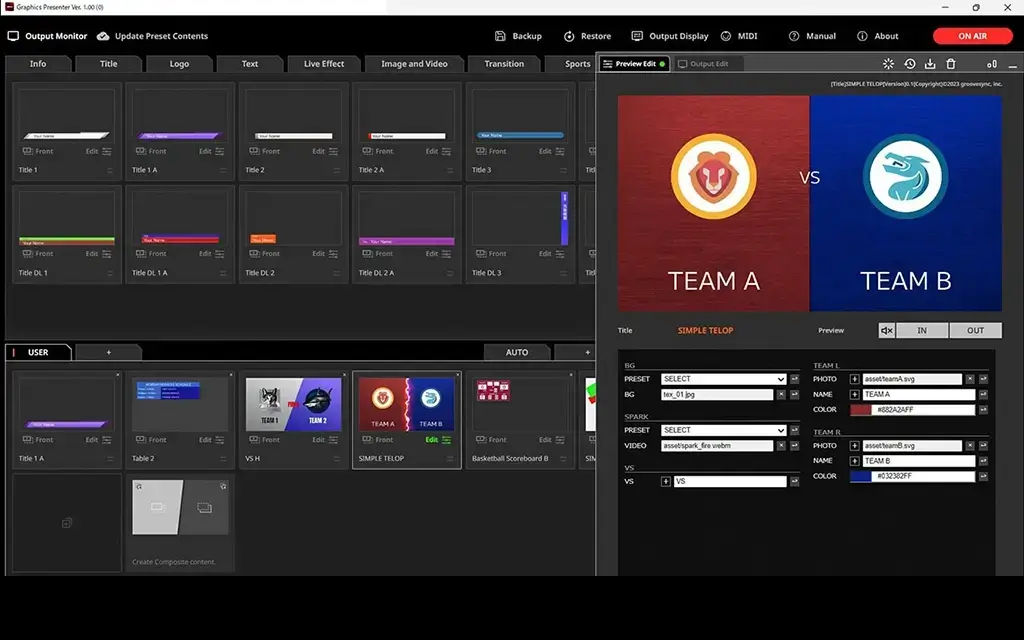Click TEAM L red color swatch
This screenshot has width=1024, height=640.
click(x=860, y=410)
